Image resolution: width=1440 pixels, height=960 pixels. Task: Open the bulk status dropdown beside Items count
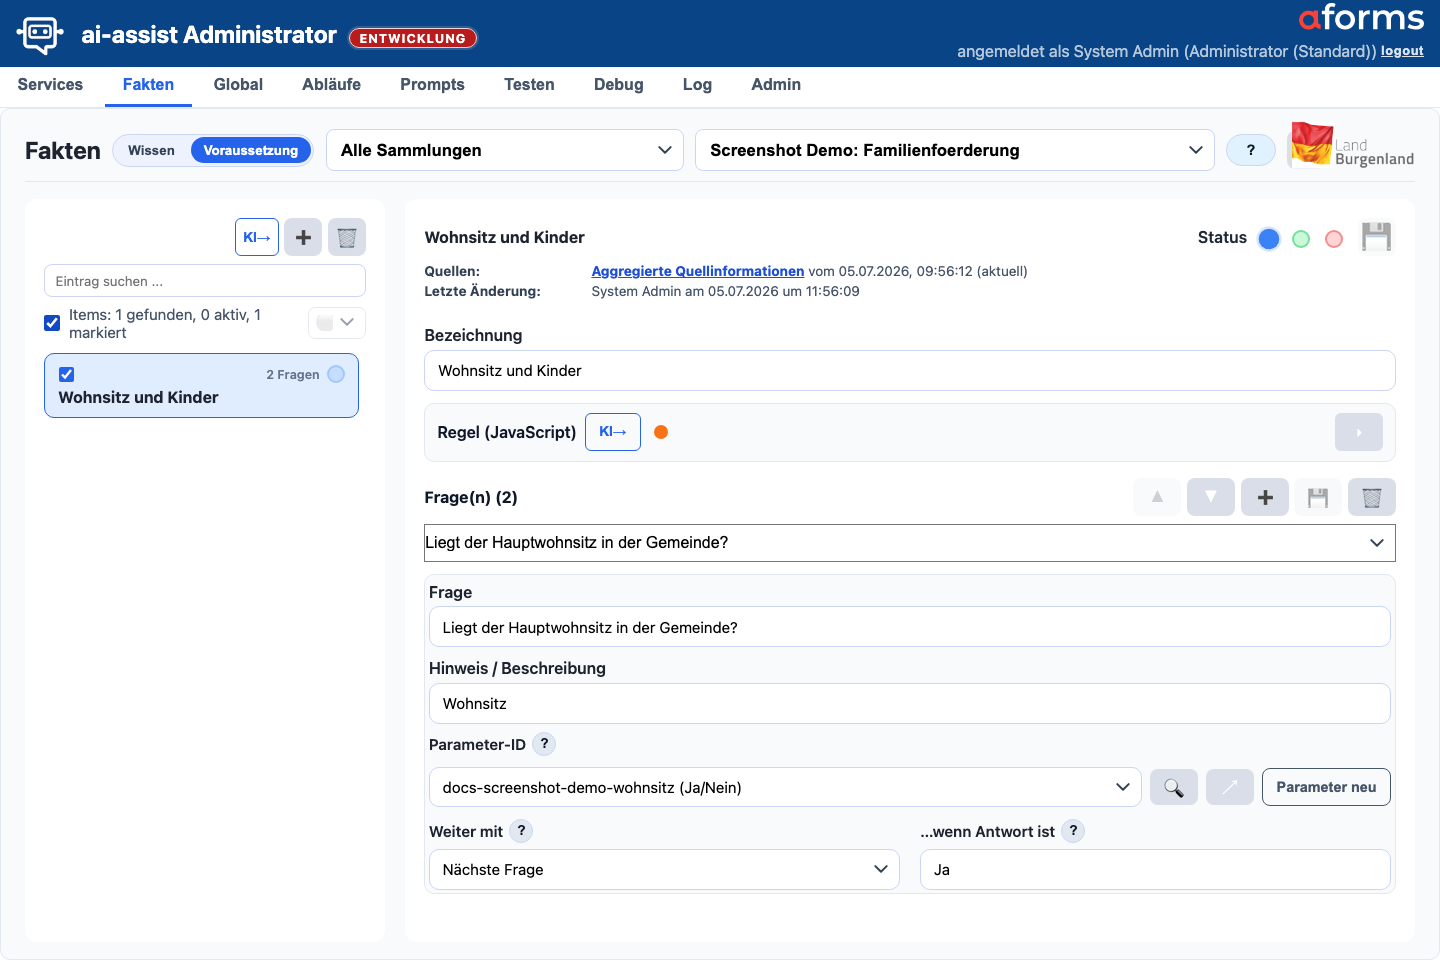click(337, 322)
